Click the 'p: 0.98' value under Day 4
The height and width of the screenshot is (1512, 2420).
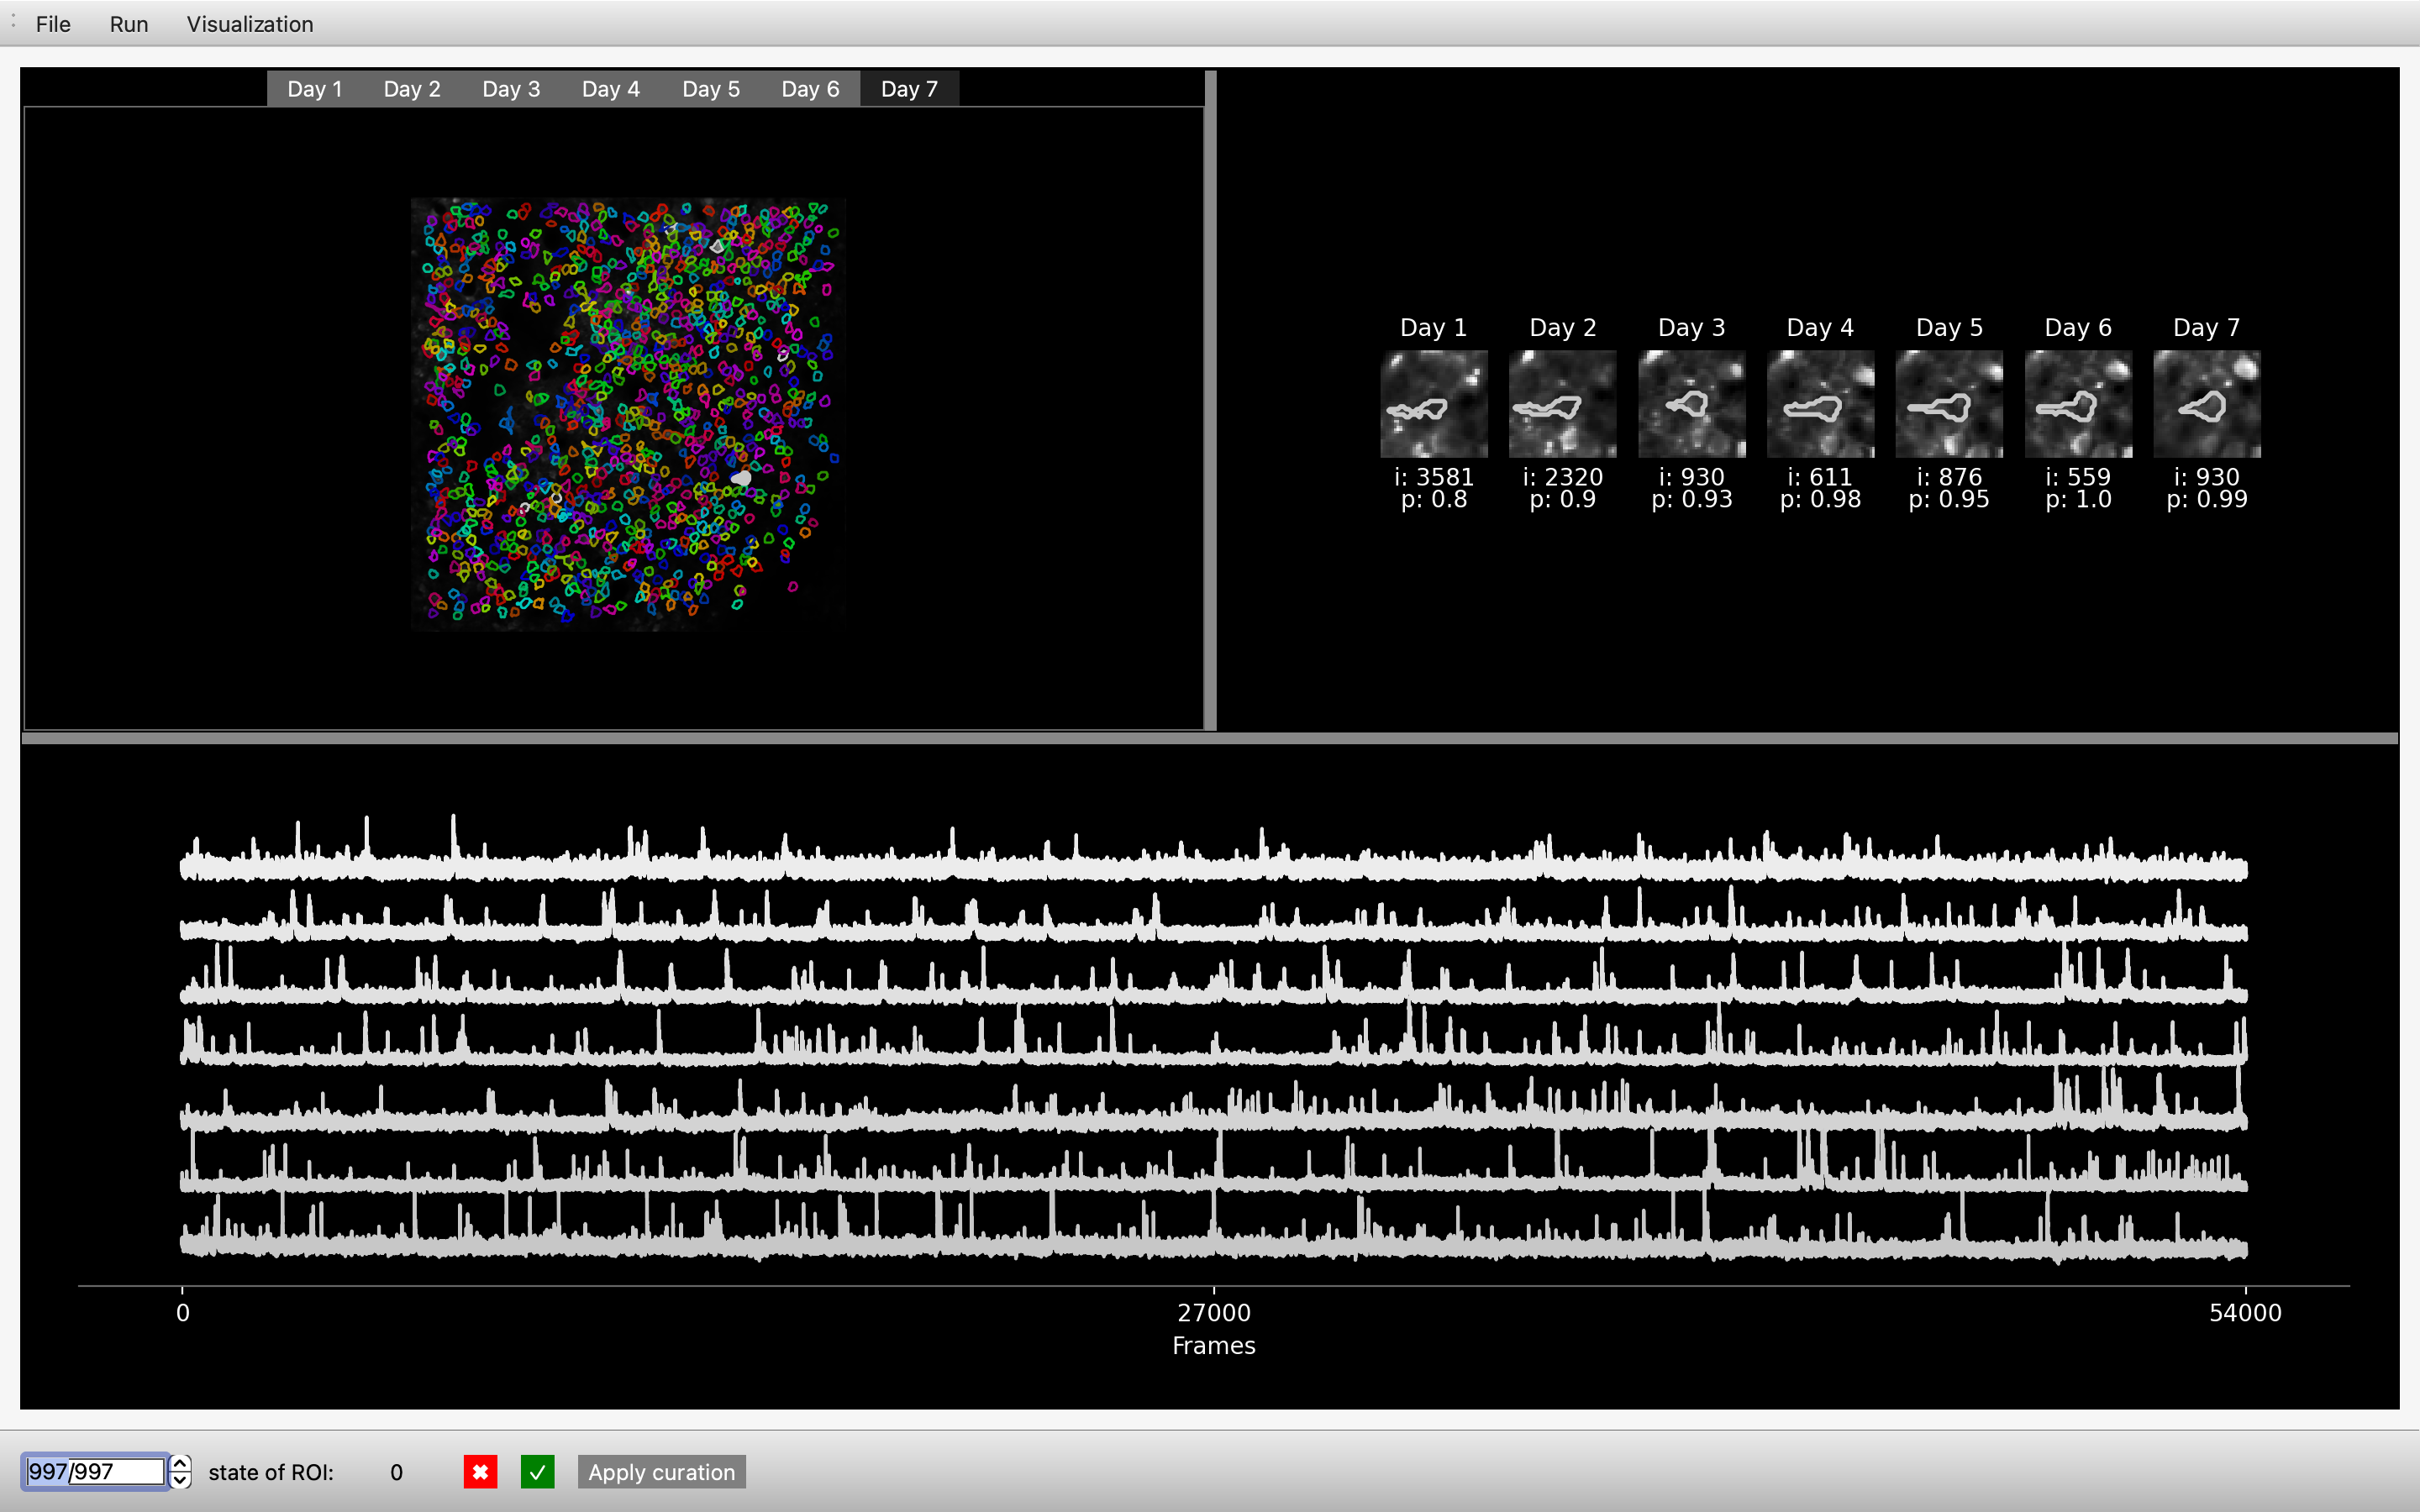click(x=1821, y=500)
